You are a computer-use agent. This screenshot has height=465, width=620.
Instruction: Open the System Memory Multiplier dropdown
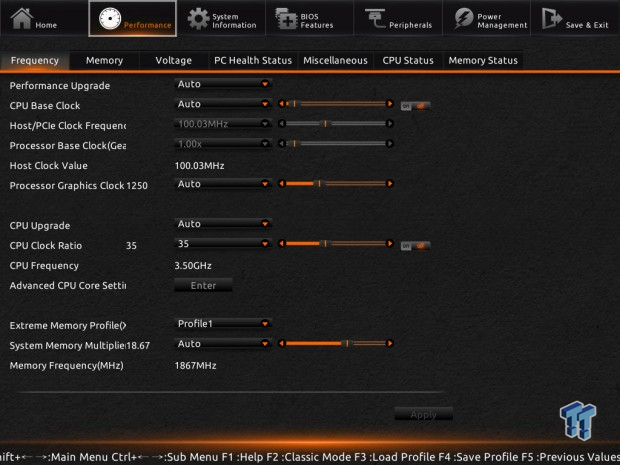click(x=223, y=344)
